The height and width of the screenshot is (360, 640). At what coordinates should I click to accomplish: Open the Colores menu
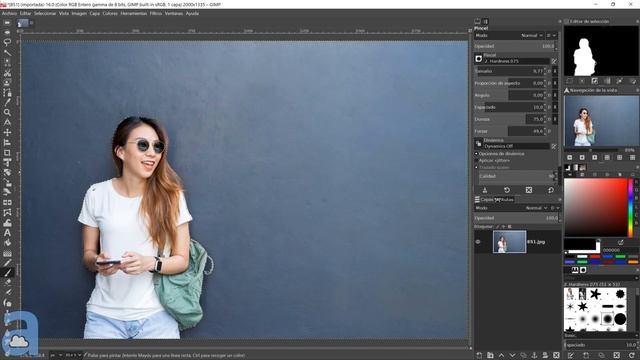pyautogui.click(x=110, y=13)
